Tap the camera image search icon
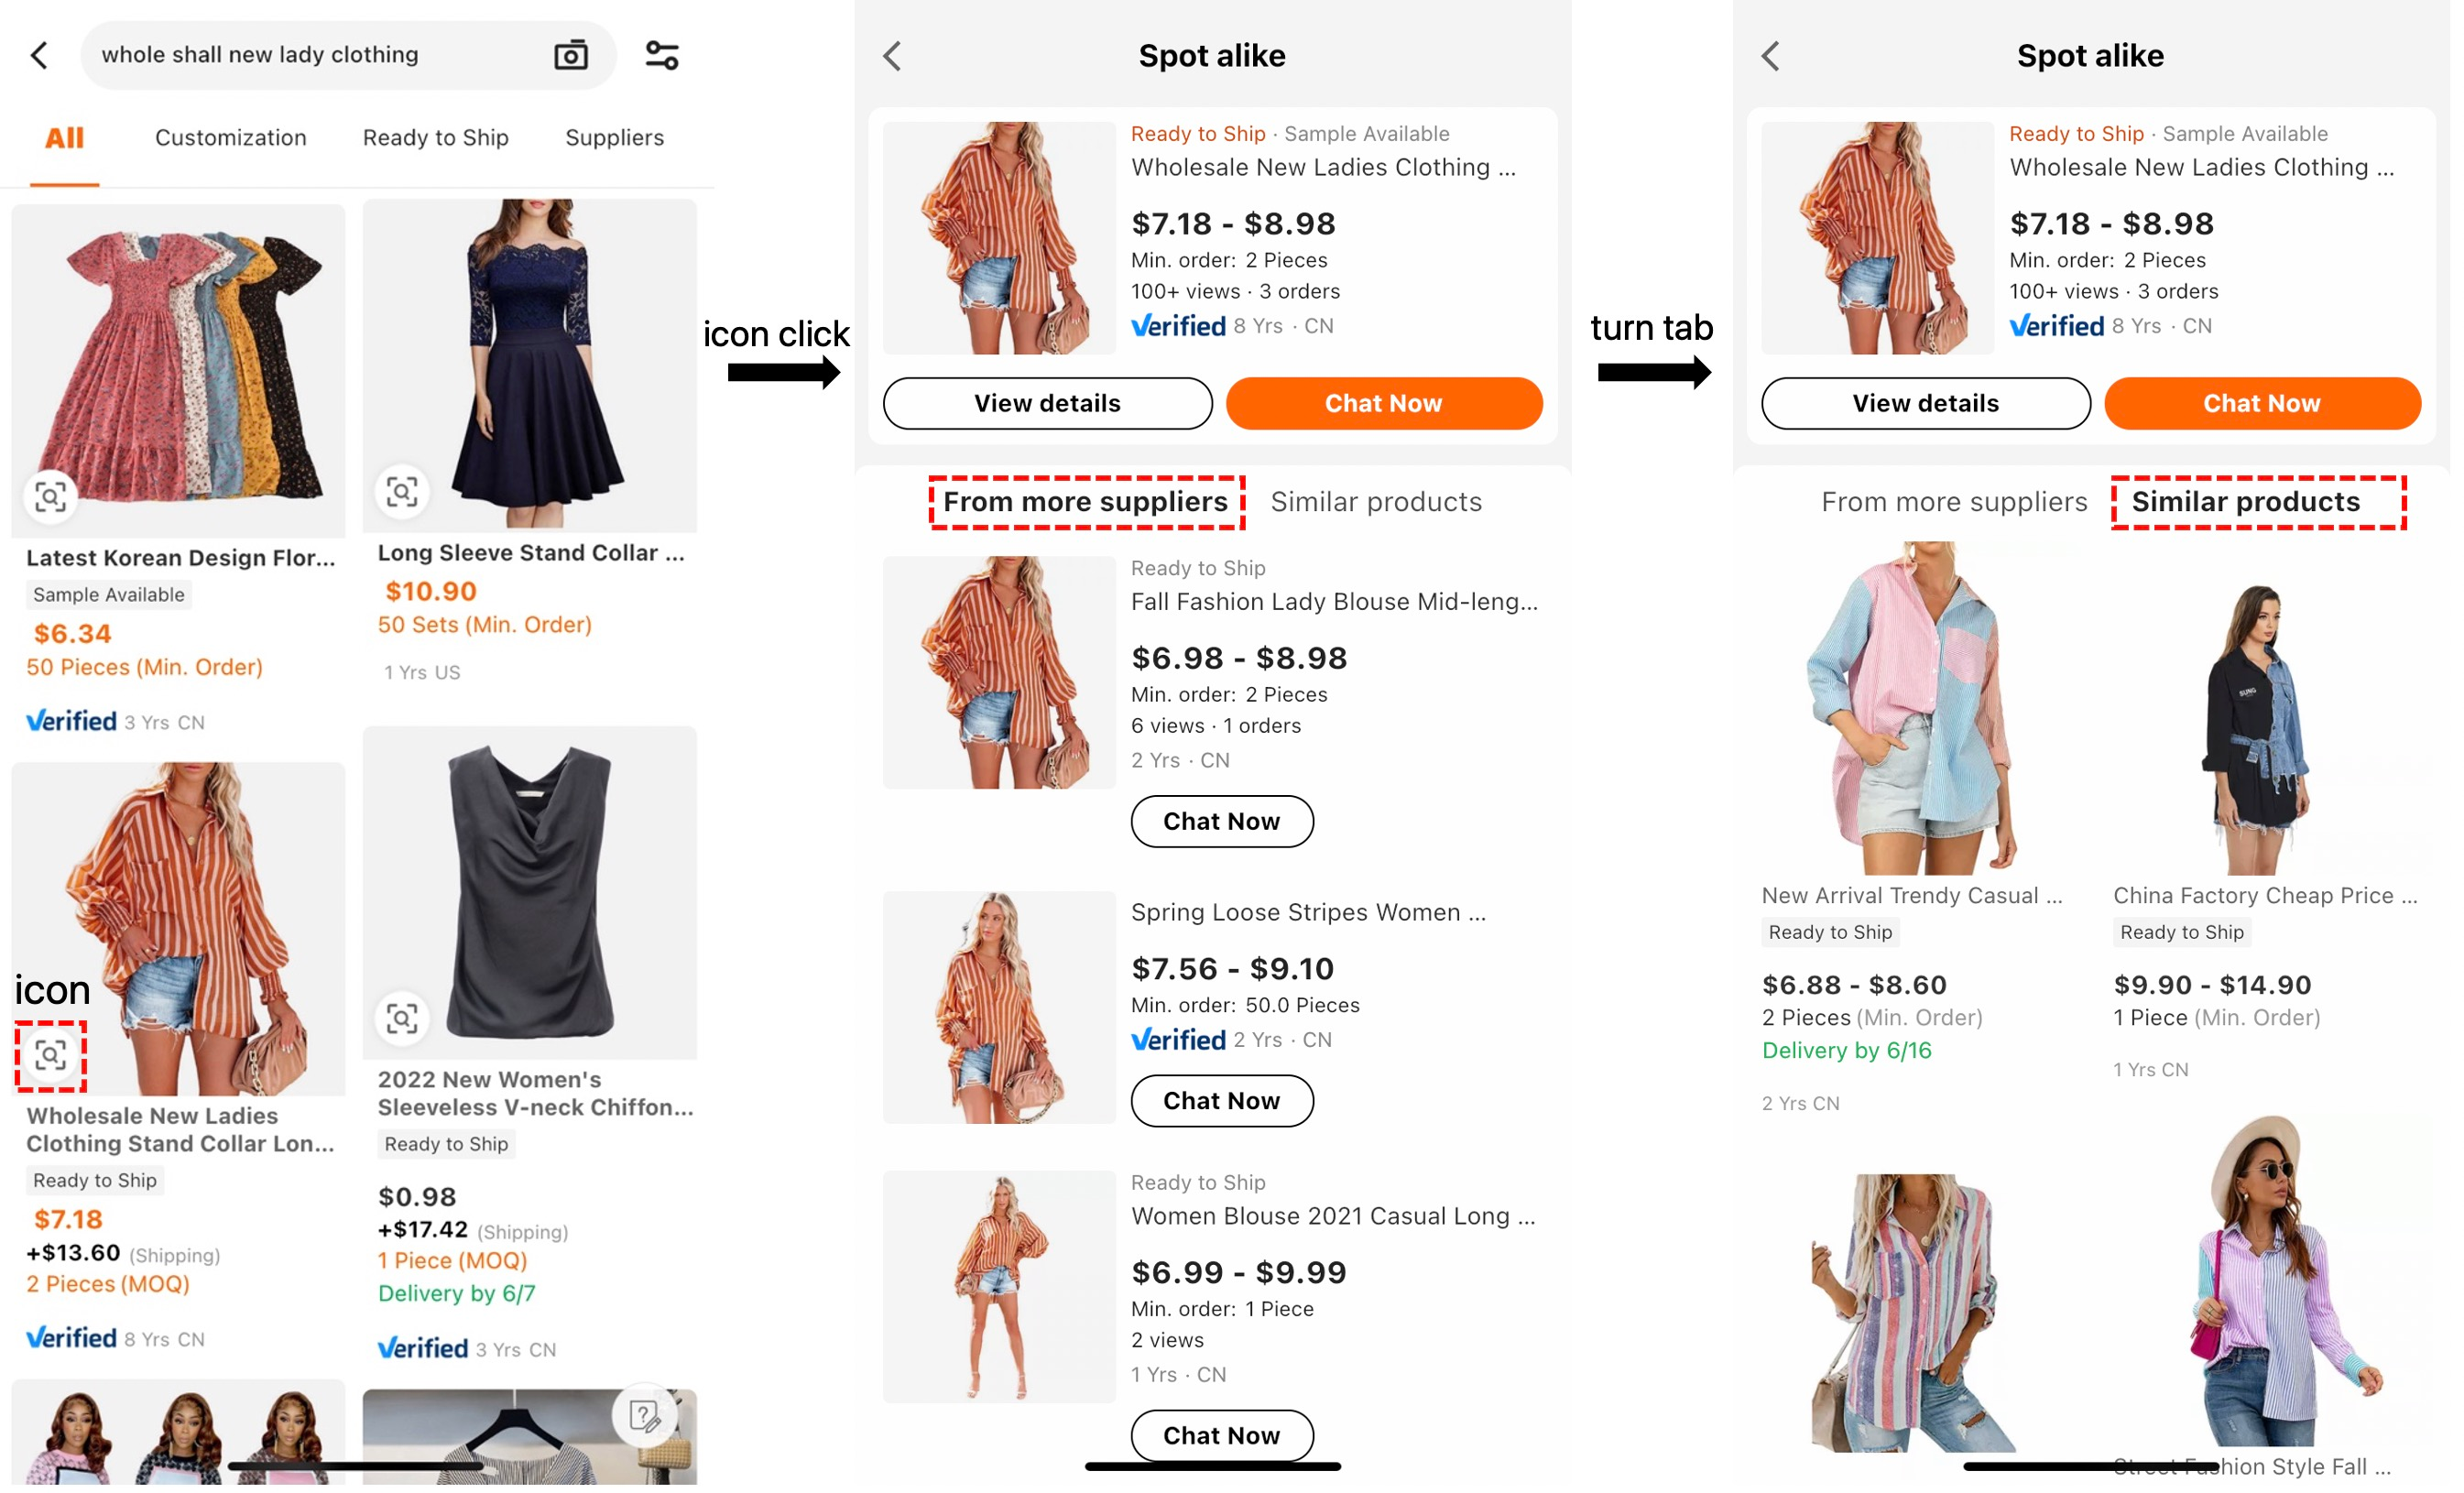The height and width of the screenshot is (1493, 2464). point(571,55)
